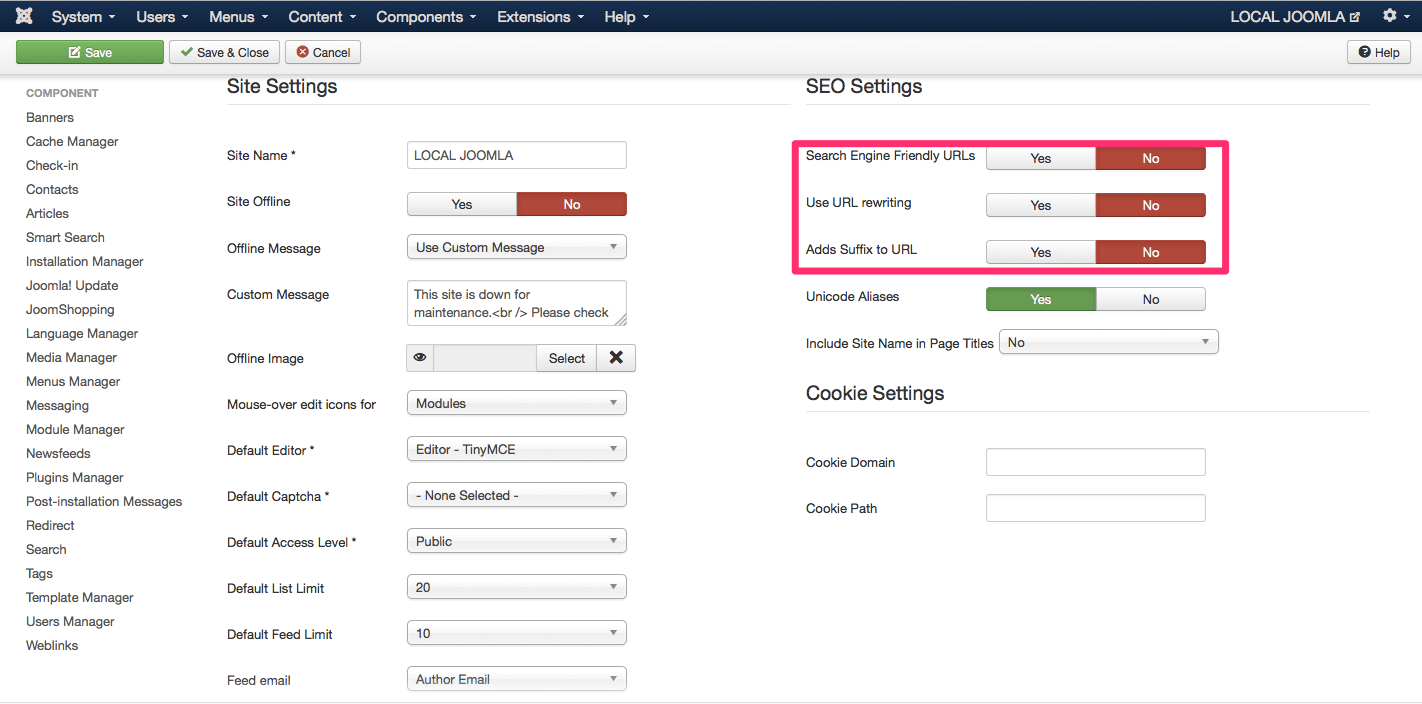
Task: Open the Default Editor dropdown
Action: click(x=516, y=449)
